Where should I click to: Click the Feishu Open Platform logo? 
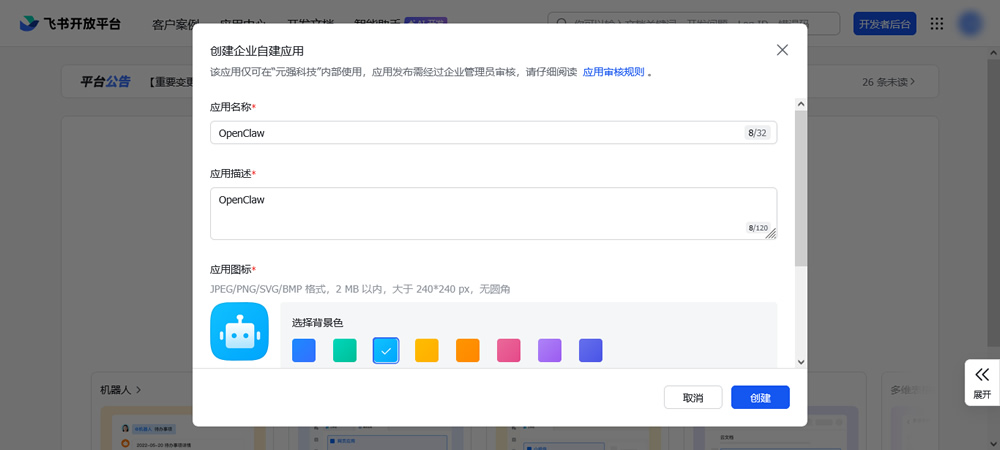click(x=70, y=24)
